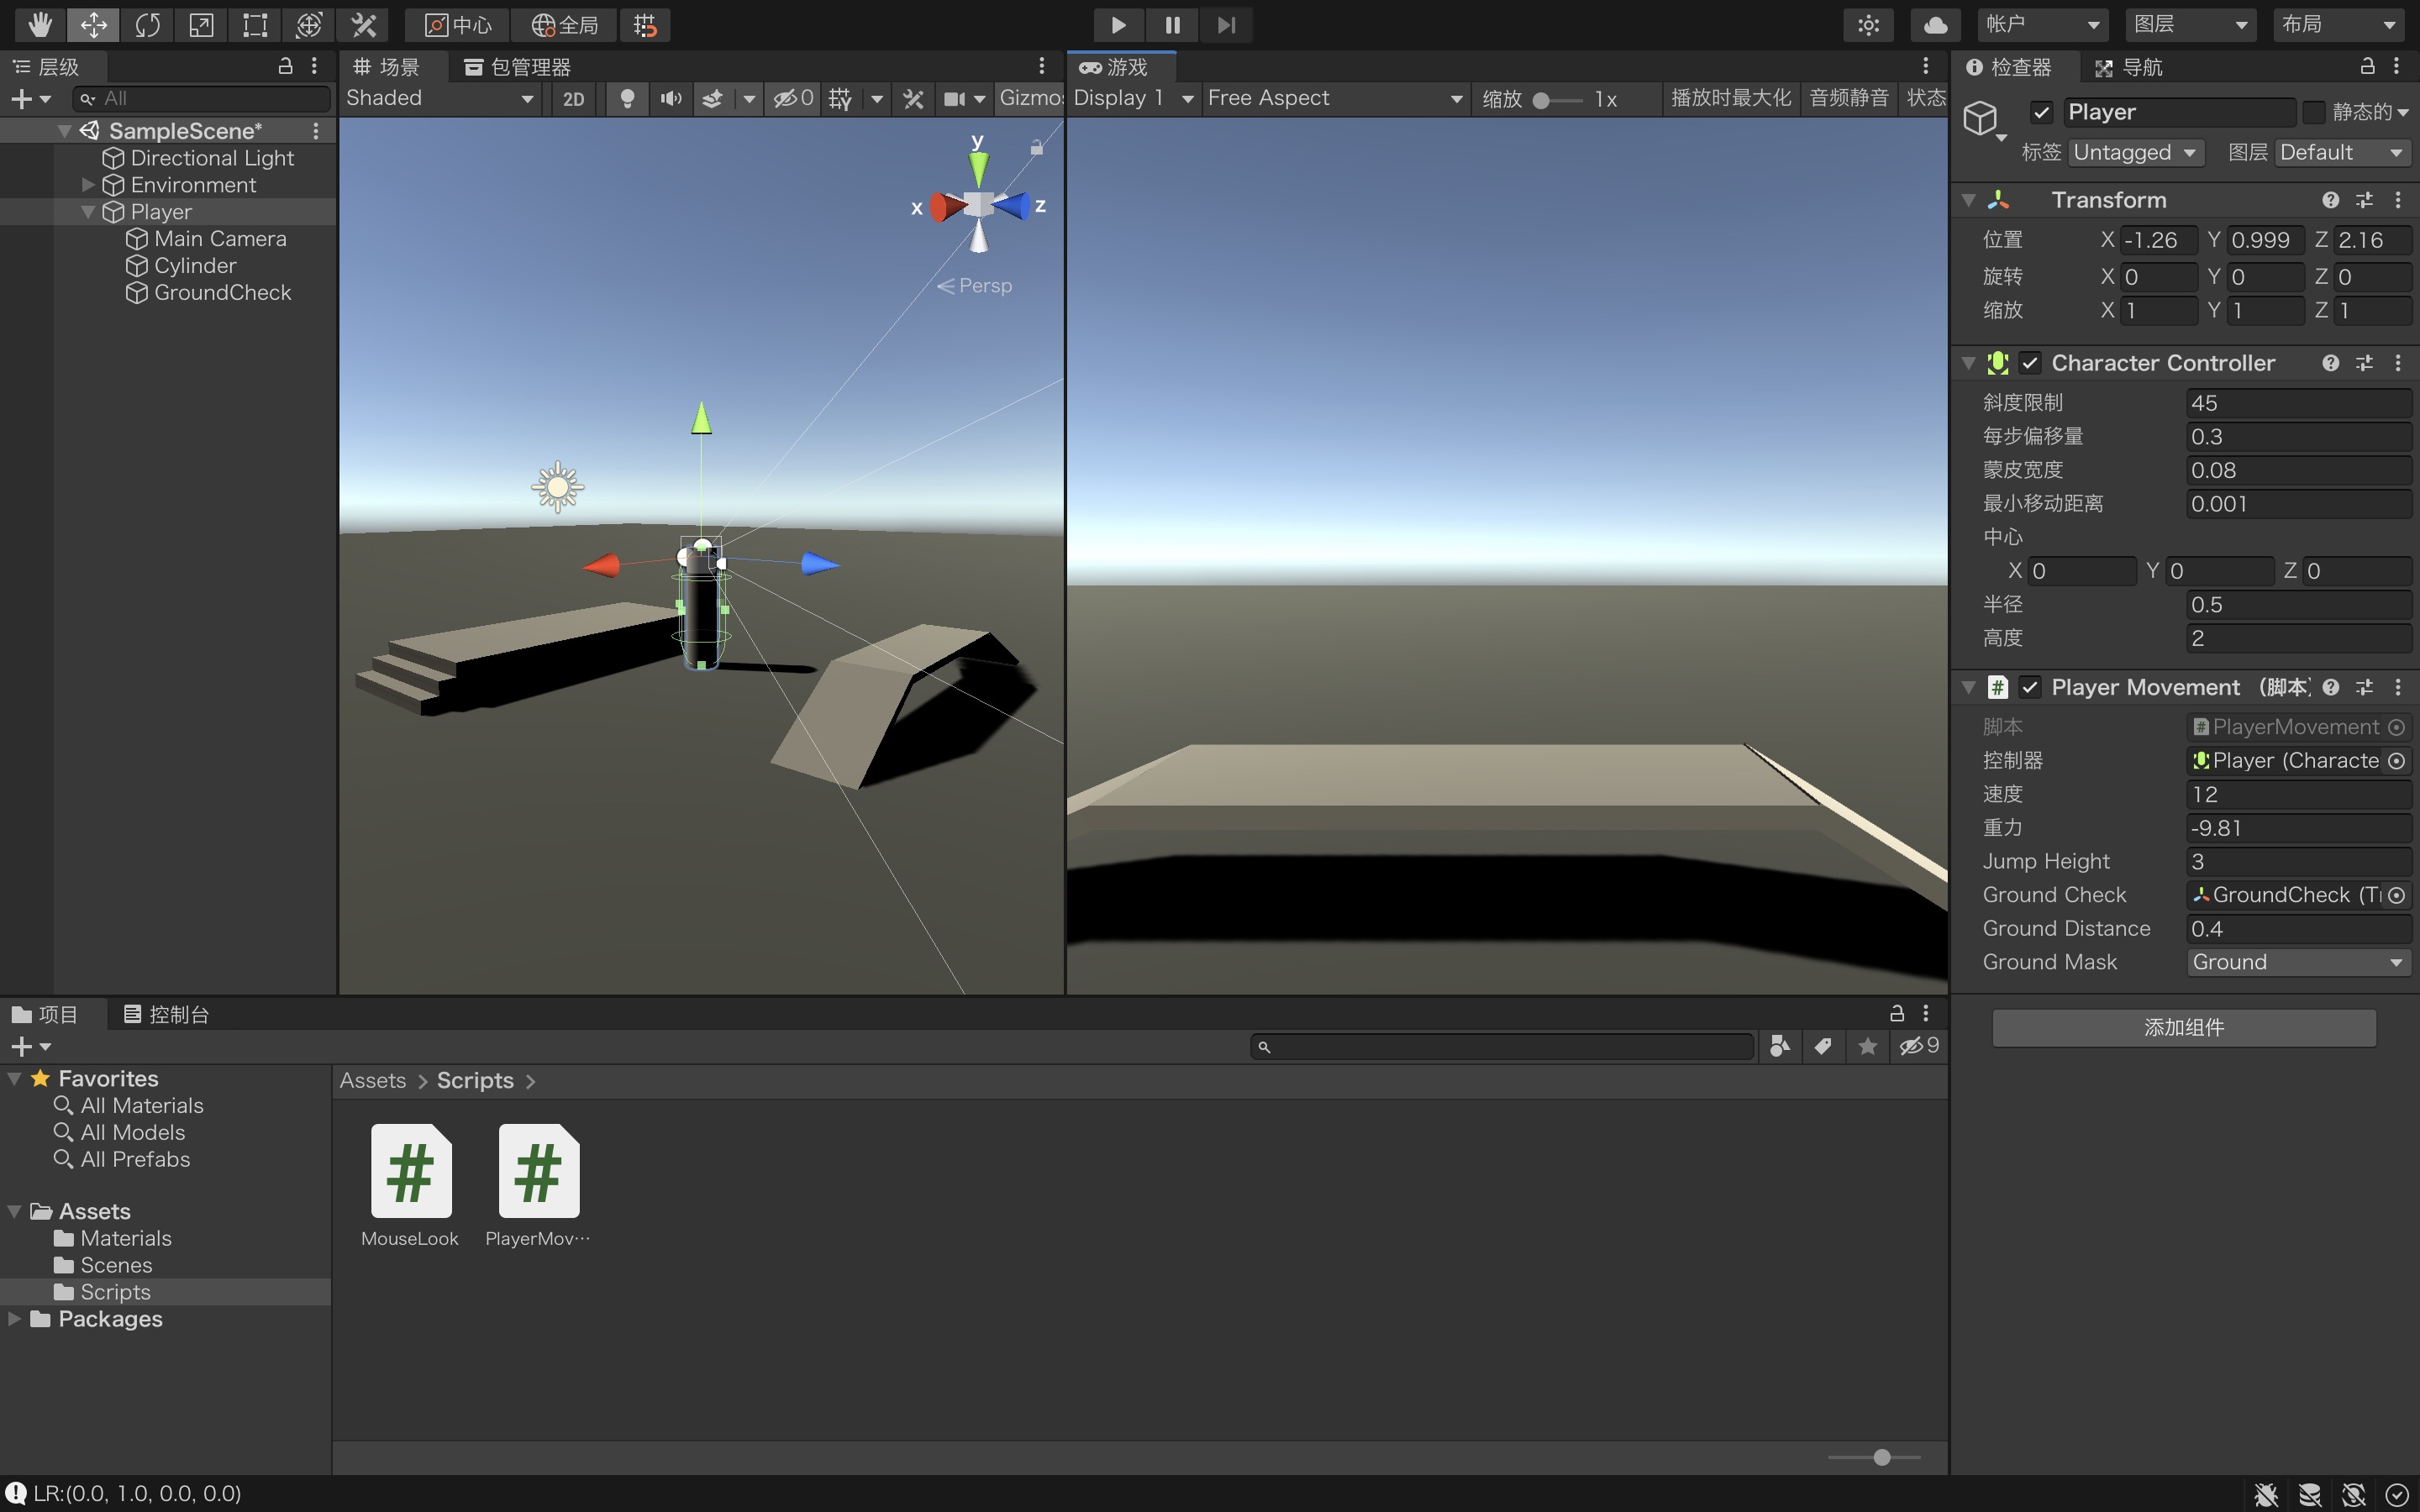Toggle scene audio speaker icon
The height and width of the screenshot is (1512, 2420).
click(x=671, y=98)
